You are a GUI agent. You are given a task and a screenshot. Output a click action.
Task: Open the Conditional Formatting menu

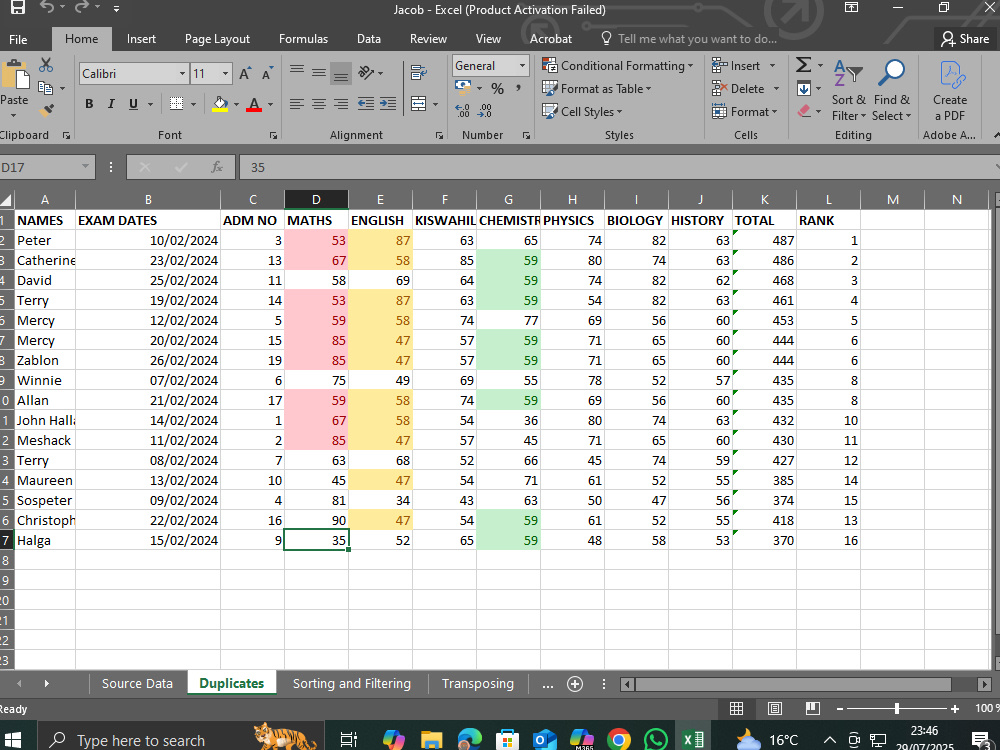[617, 66]
